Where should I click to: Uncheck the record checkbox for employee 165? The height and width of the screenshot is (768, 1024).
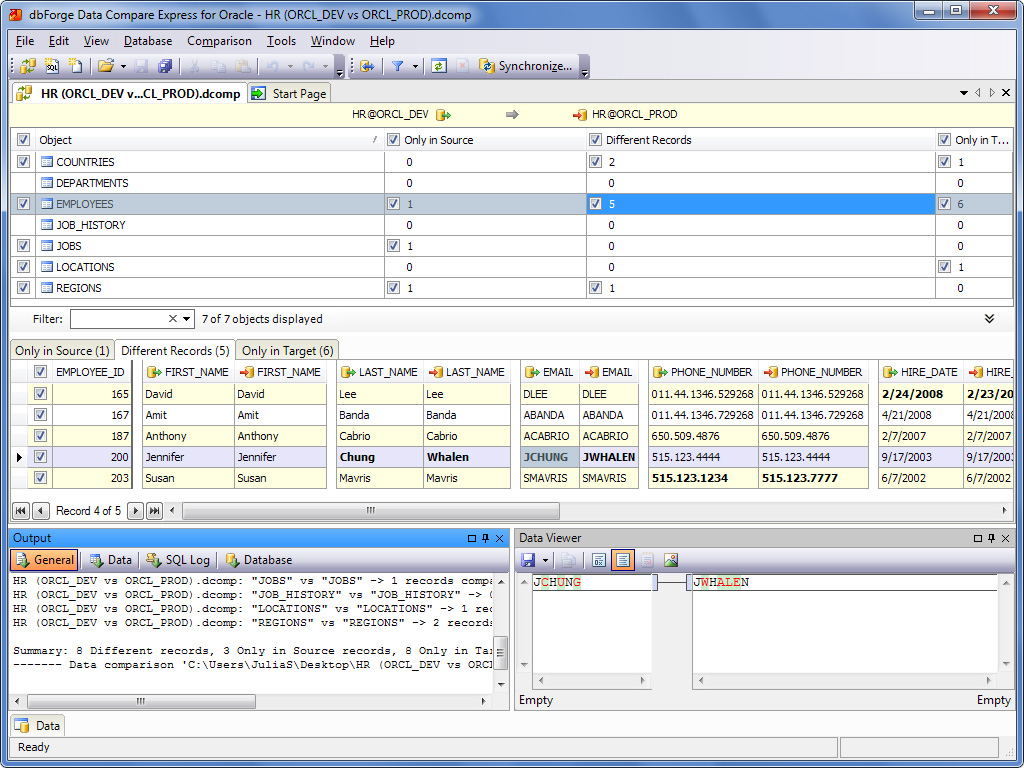(x=40, y=394)
